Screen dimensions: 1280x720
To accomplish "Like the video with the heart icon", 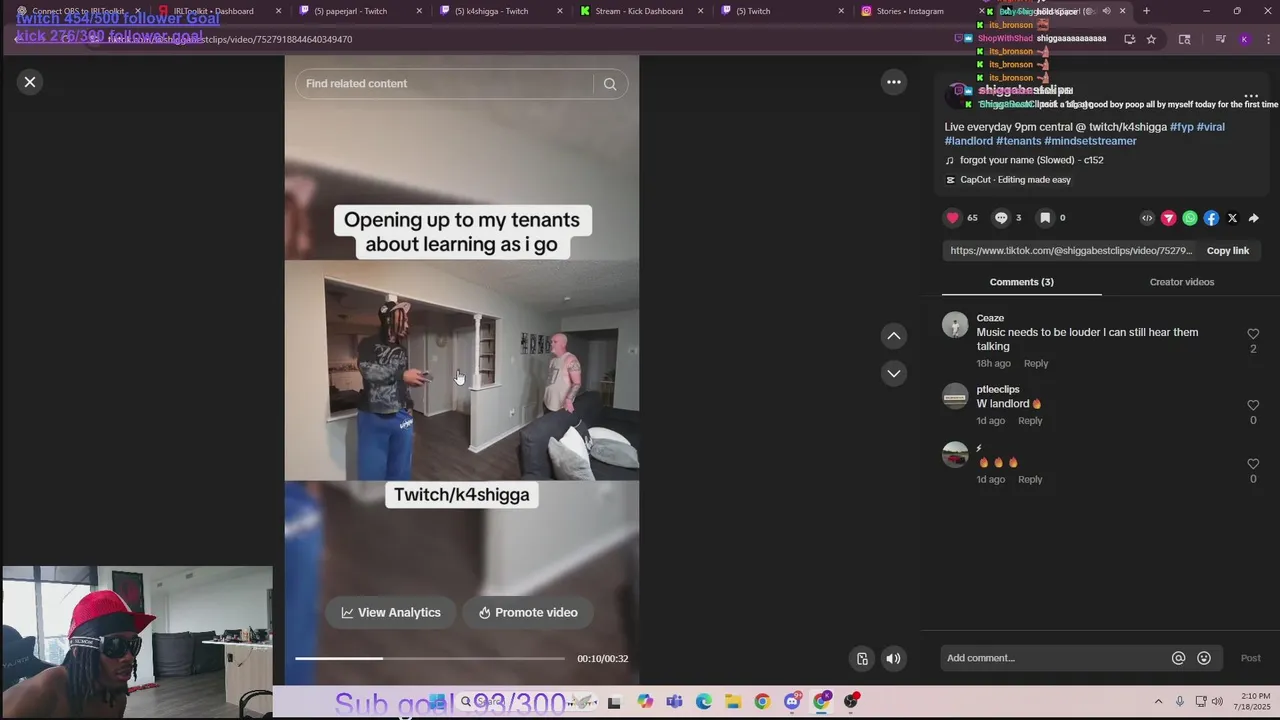I will click(x=952, y=218).
